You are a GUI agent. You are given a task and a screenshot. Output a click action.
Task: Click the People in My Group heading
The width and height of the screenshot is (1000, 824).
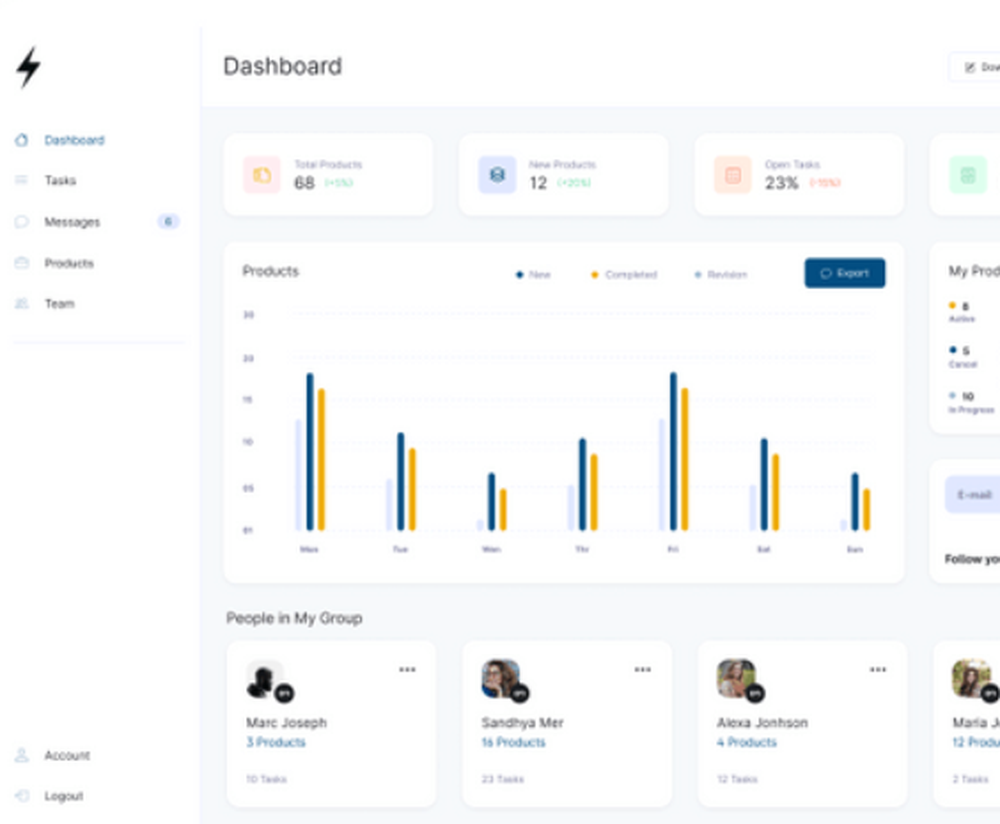click(x=295, y=618)
